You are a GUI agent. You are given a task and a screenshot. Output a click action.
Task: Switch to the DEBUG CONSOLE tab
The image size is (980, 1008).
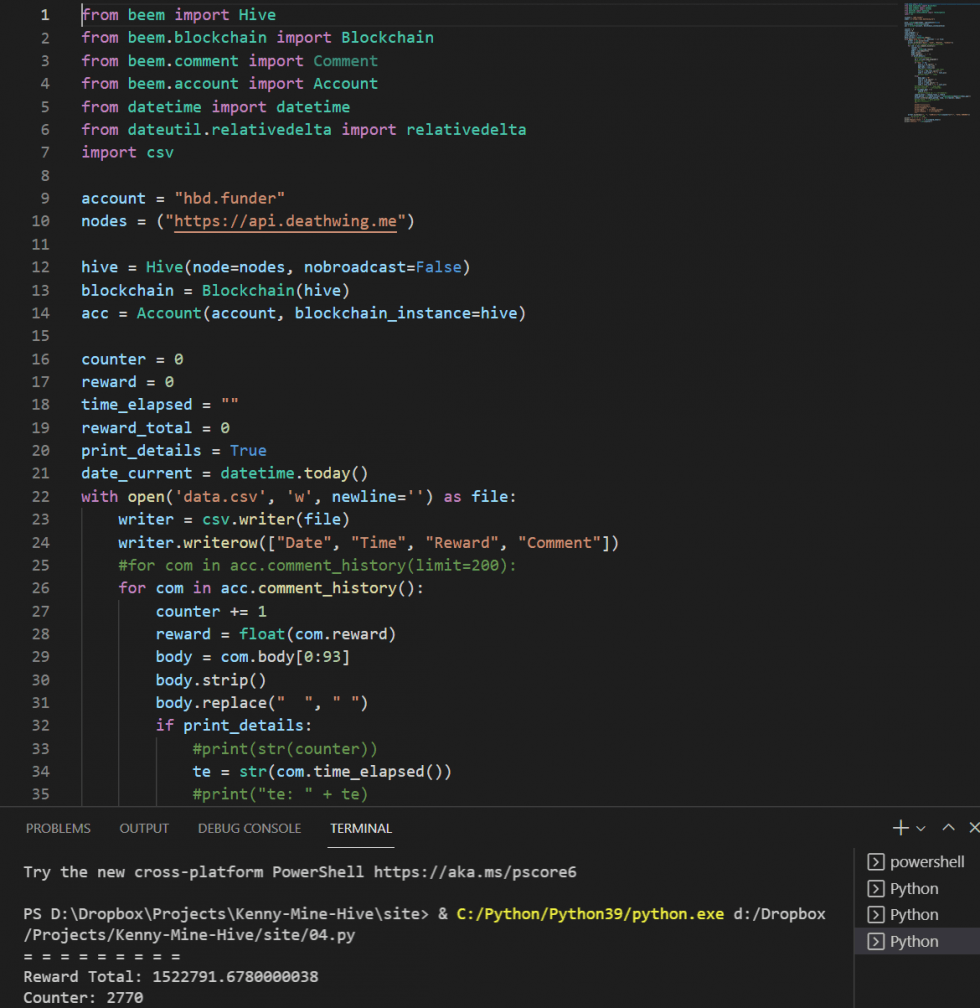[x=249, y=828]
